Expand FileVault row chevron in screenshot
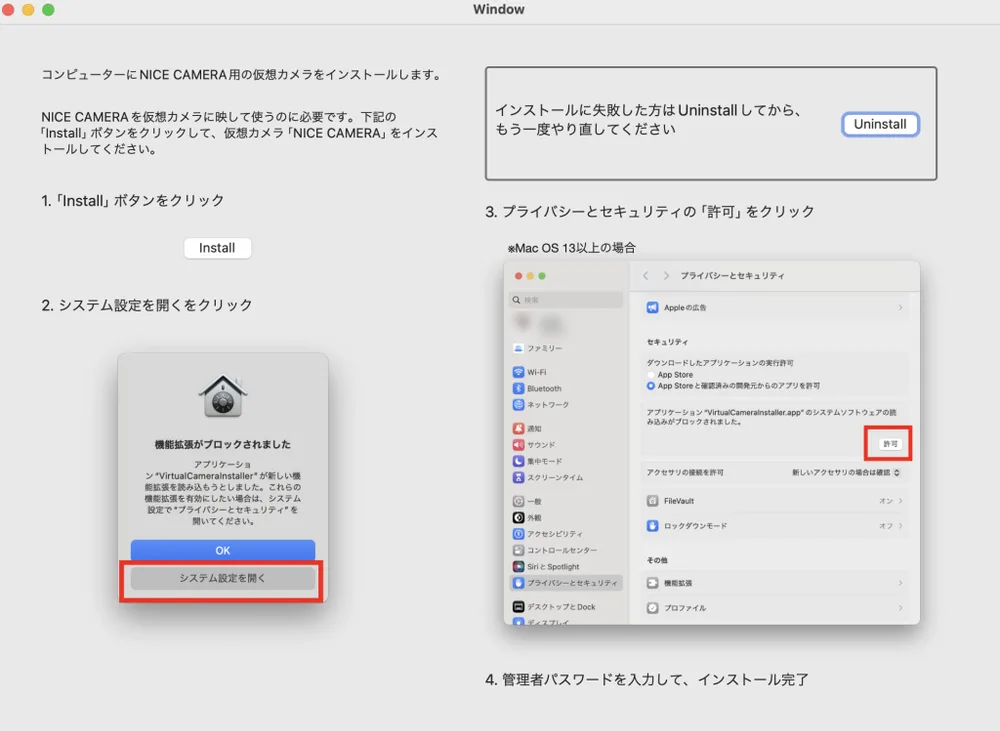The image size is (1000, 731). coord(901,501)
